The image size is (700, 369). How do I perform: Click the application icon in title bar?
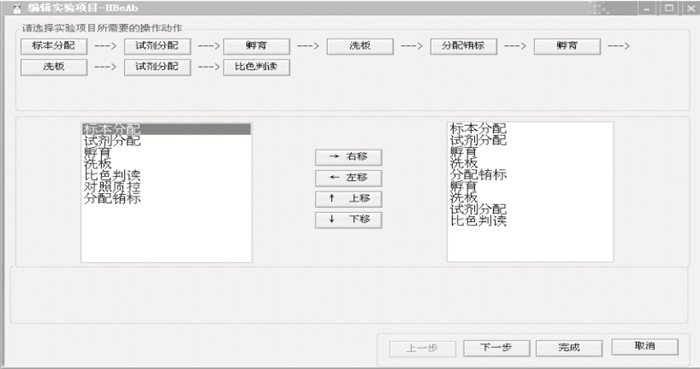pos(17,8)
